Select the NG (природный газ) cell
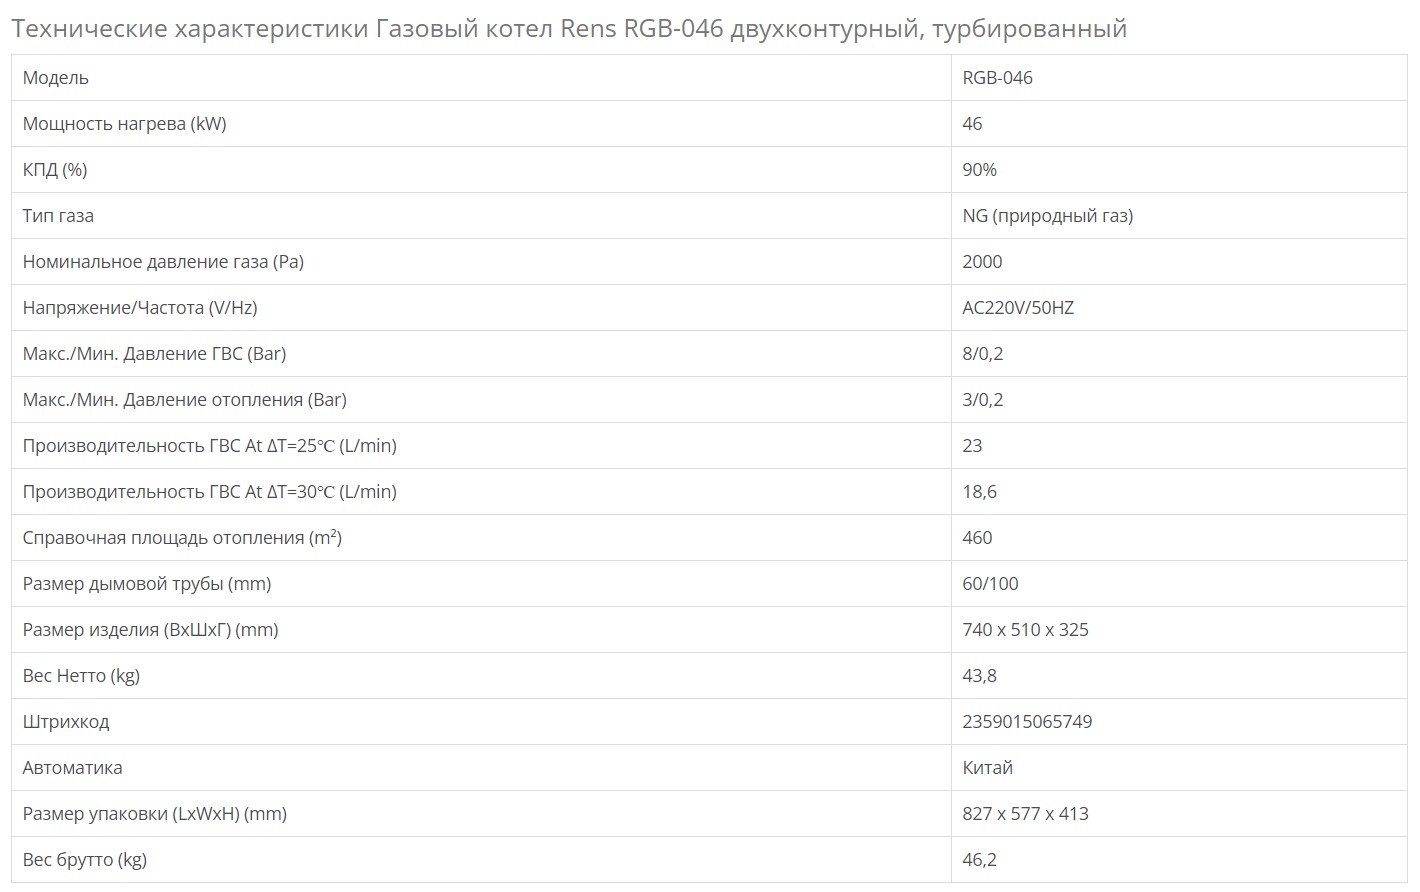The height and width of the screenshot is (892, 1420). [1047, 216]
